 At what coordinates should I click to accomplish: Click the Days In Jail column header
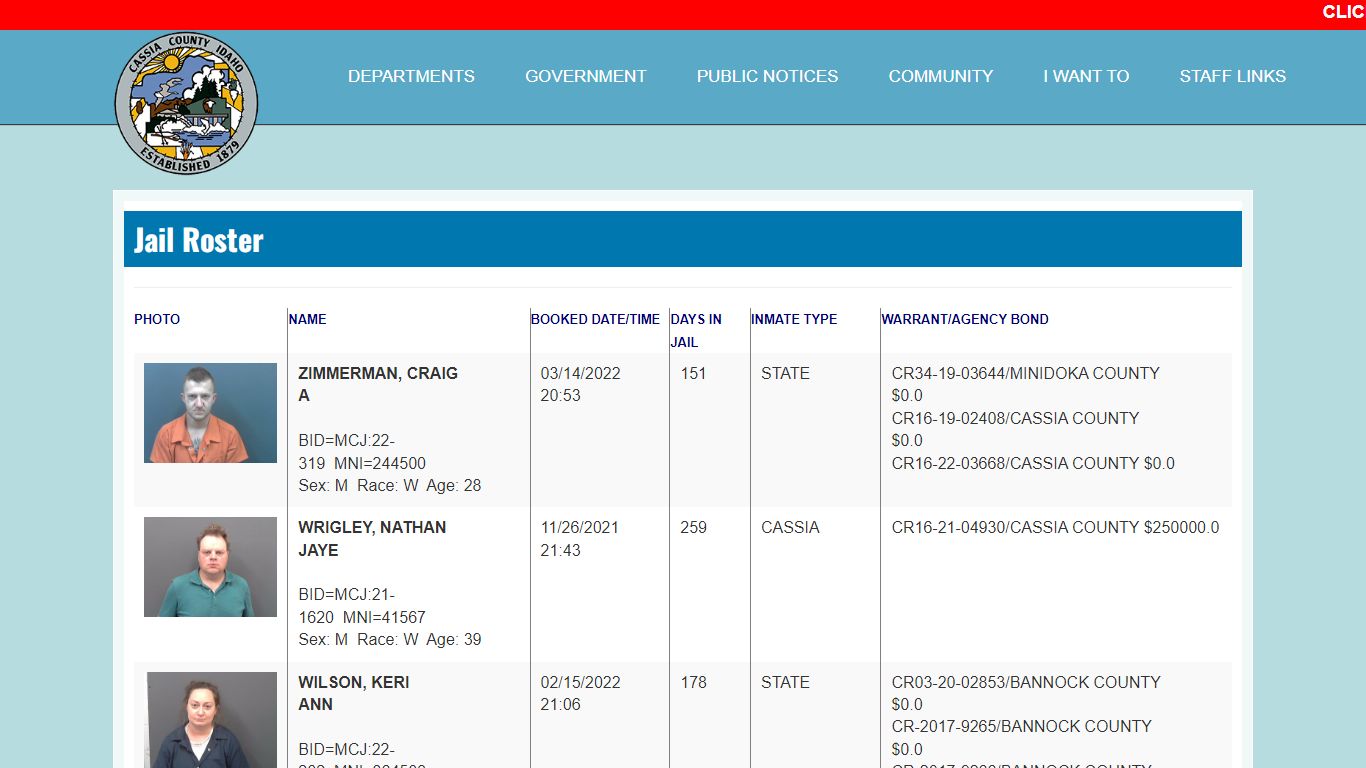(697, 330)
